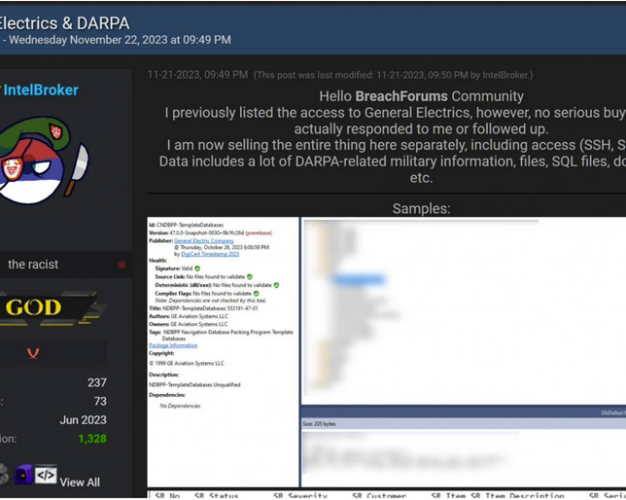Screen dimensions: 626x500
Task: Click the code brackets award icon
Action: [x=46, y=475]
